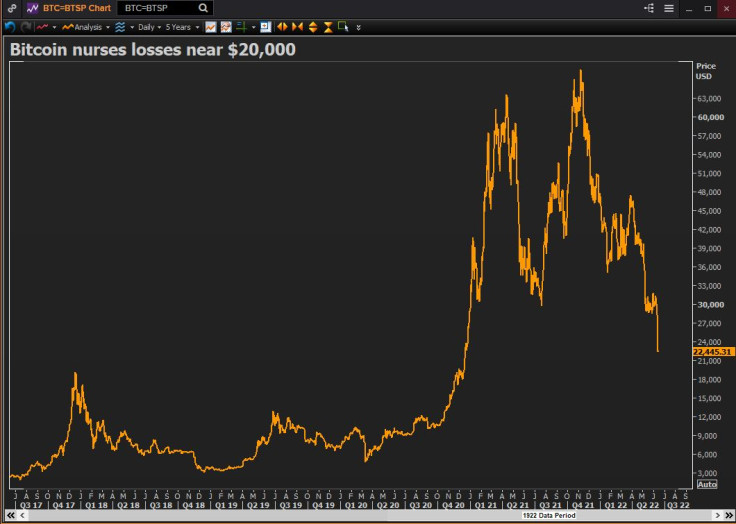Click the link chain icon in title bar
The image size is (736, 524).
coord(12,8)
